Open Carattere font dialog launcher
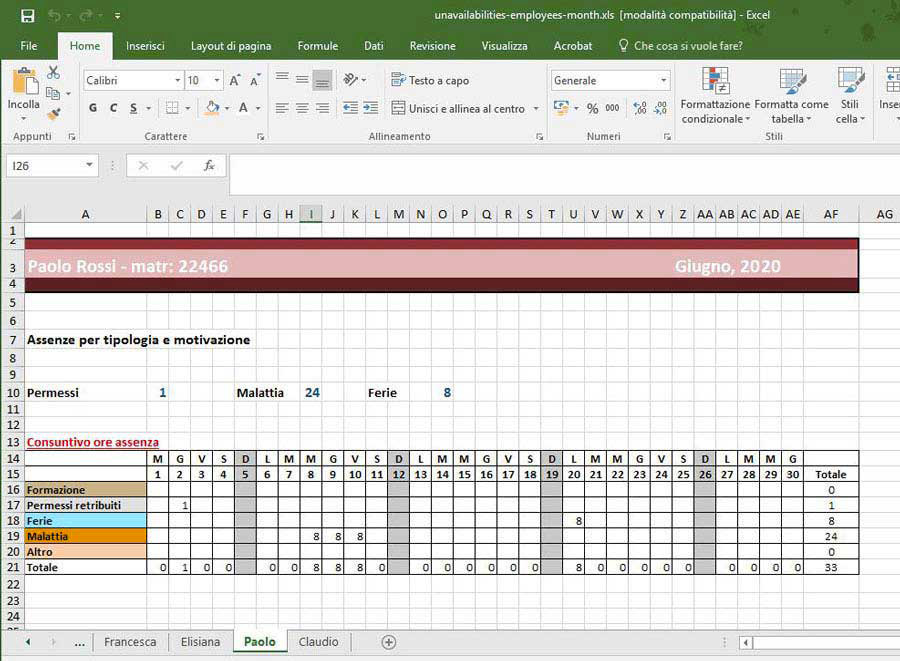The width and height of the screenshot is (900, 661). coord(261,137)
